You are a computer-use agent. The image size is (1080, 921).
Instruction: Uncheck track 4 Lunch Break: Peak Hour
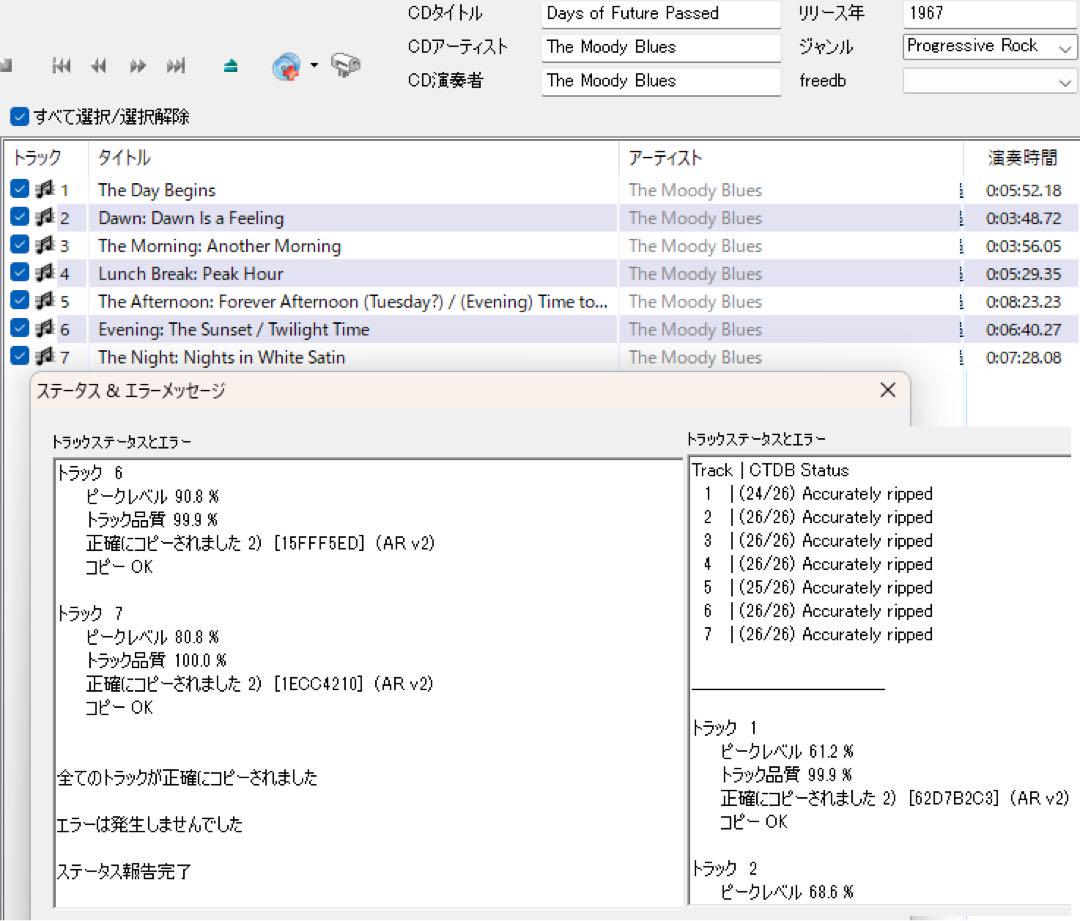coord(20,273)
